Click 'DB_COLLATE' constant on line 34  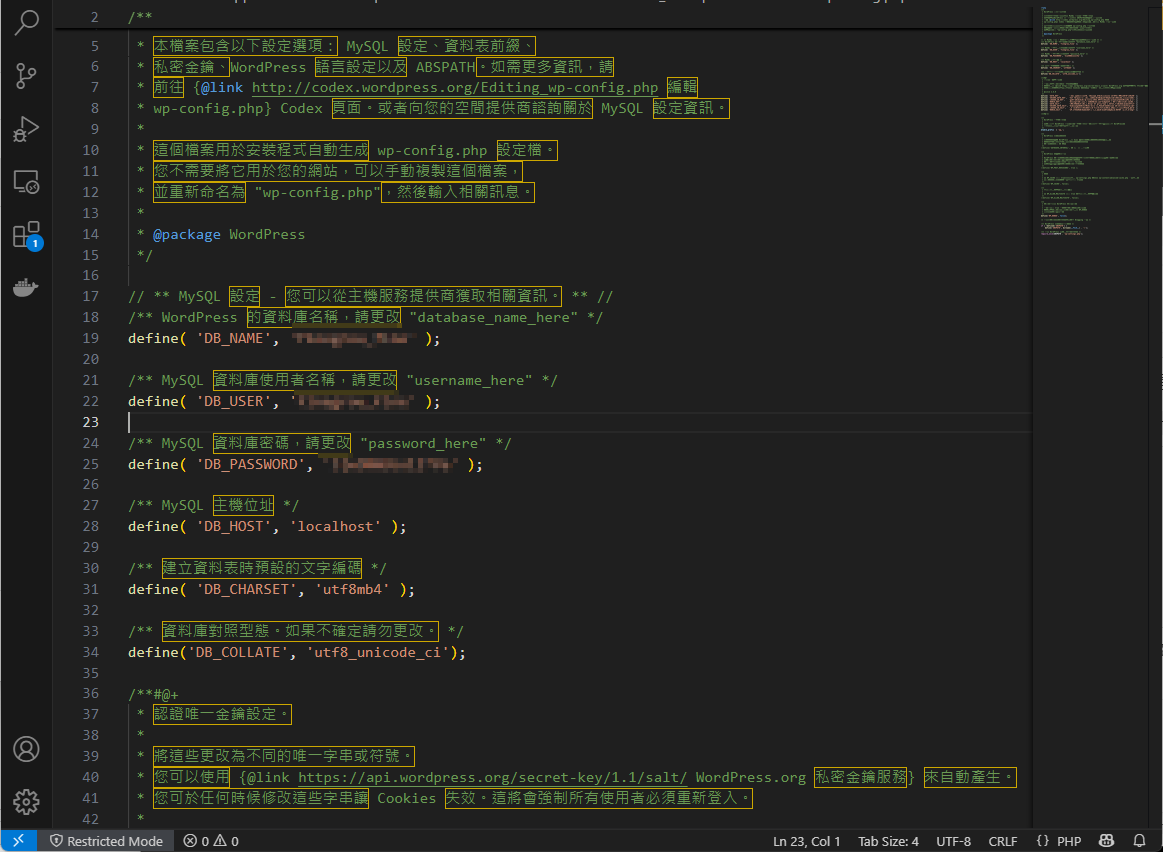click(x=238, y=653)
